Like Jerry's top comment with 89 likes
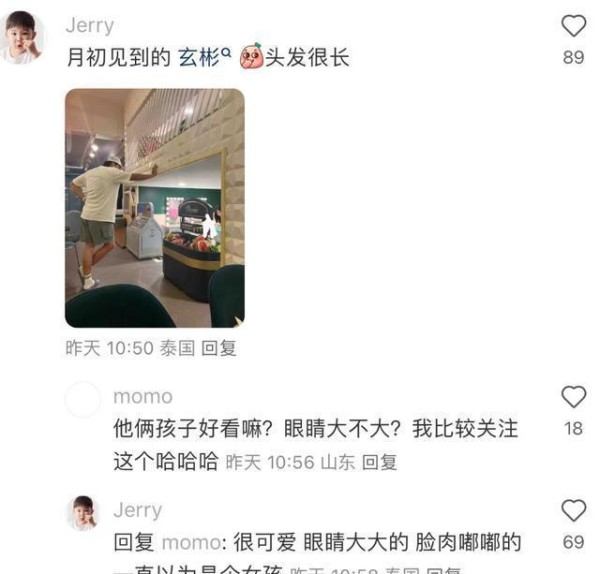600x574 pixels. (x=574, y=26)
